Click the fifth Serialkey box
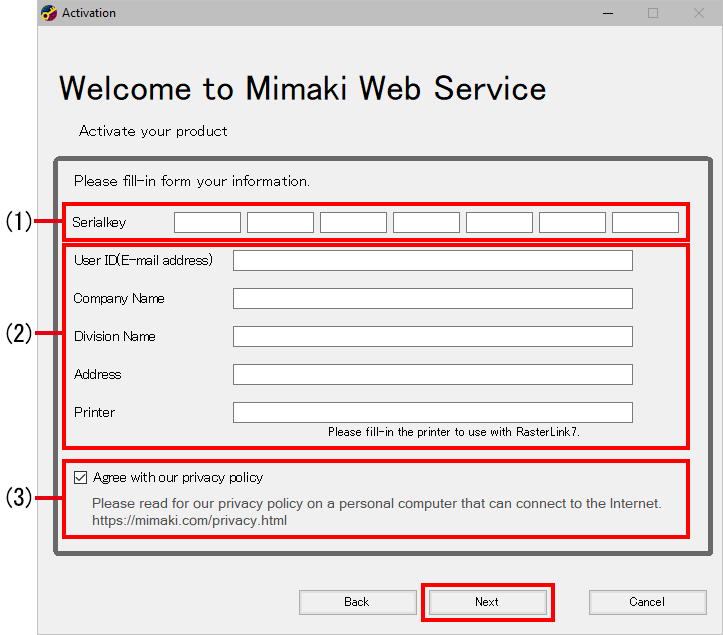This screenshot has width=723, height=635. click(499, 222)
